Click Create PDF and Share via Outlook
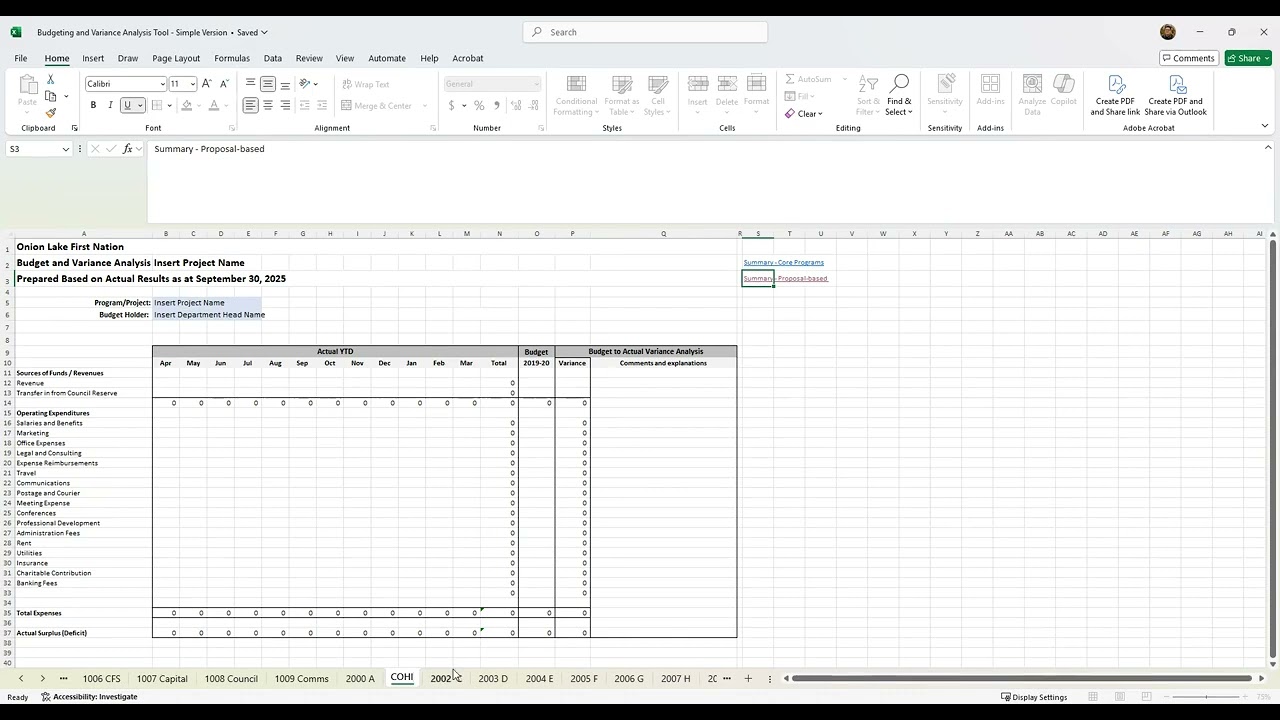The height and width of the screenshot is (720, 1280). [1177, 95]
